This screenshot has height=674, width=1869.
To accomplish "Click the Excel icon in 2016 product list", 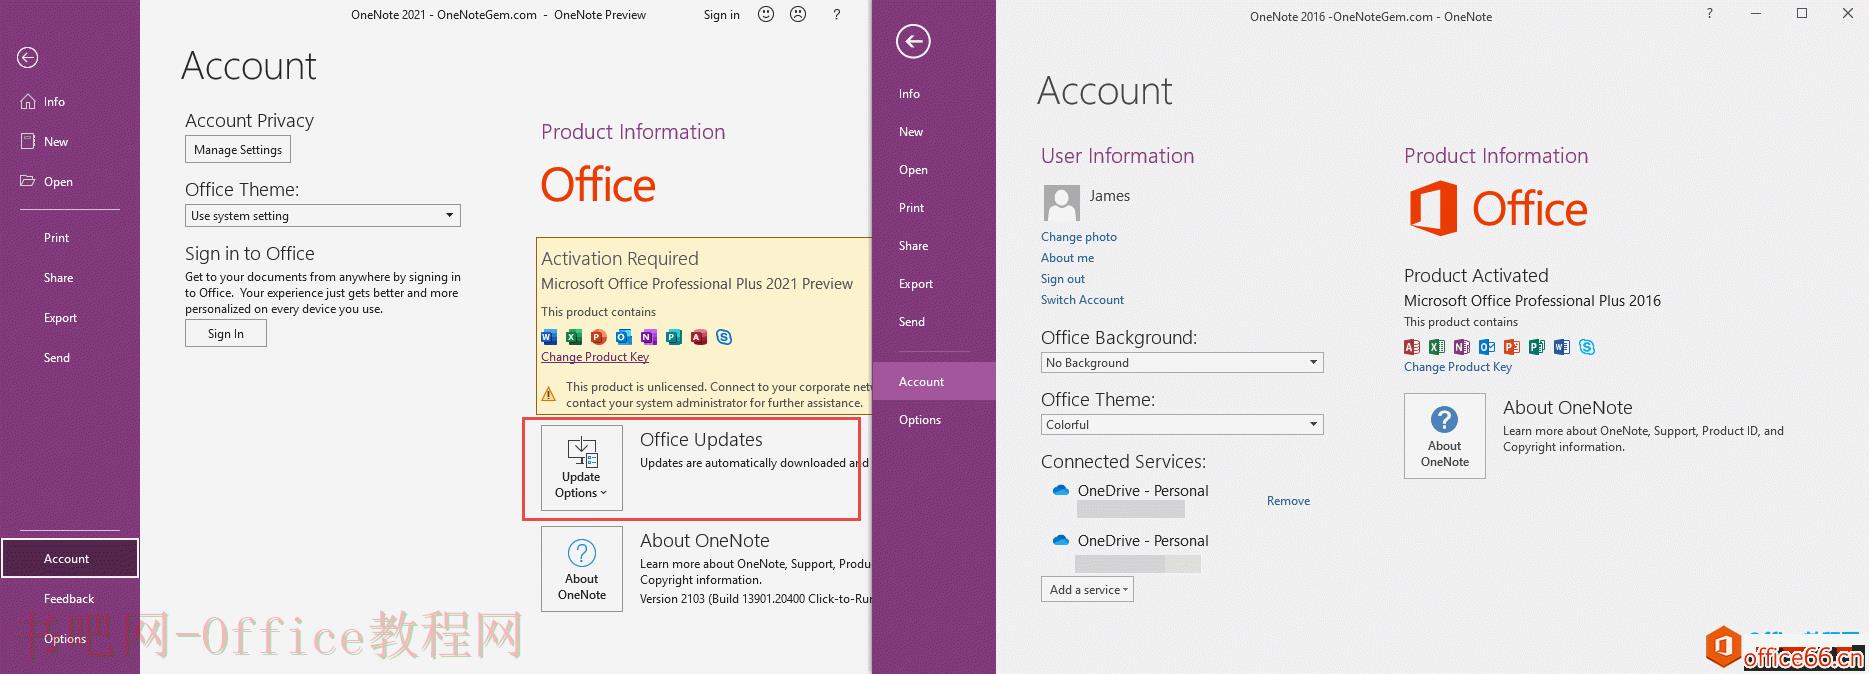I will pyautogui.click(x=1437, y=347).
